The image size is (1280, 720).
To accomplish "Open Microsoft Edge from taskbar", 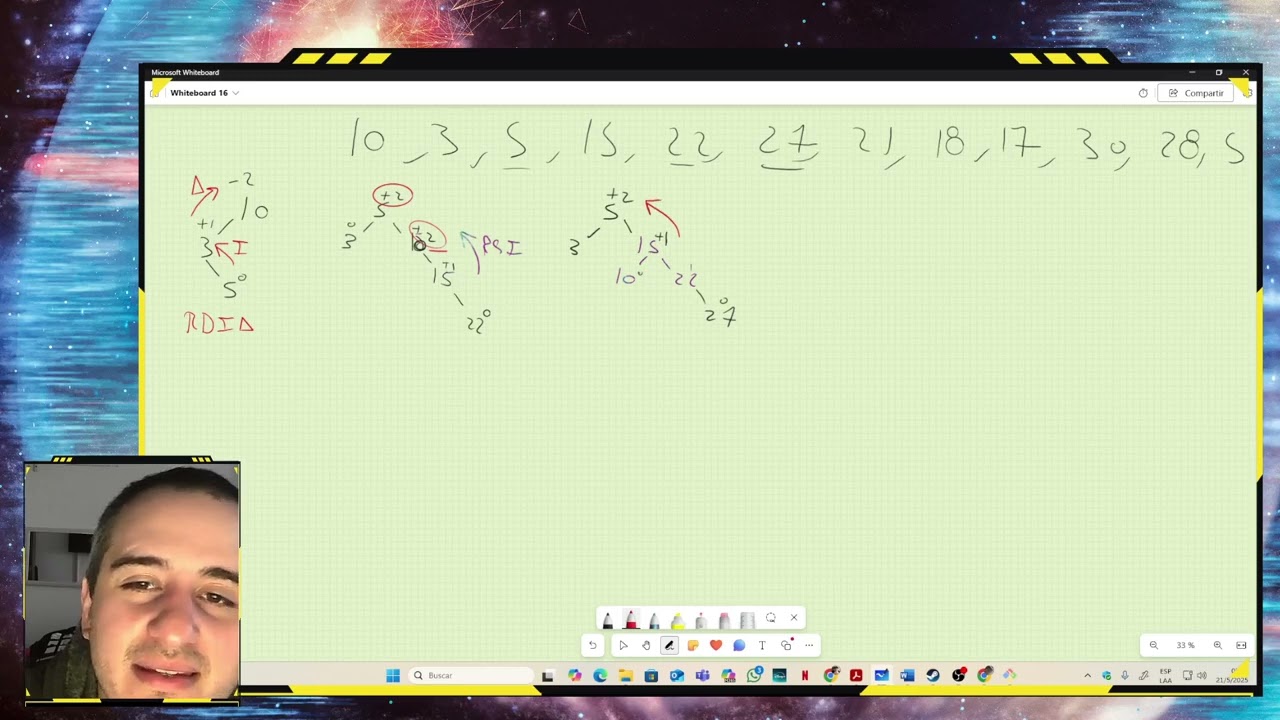I will 600,676.
